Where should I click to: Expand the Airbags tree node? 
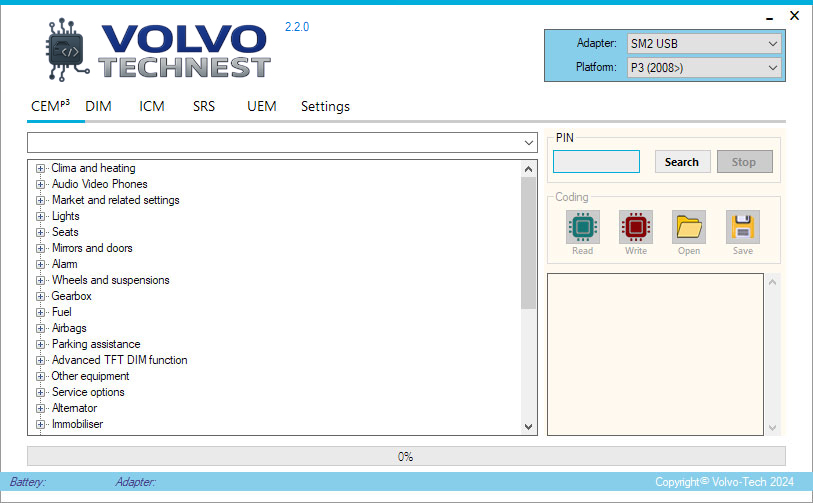click(x=40, y=329)
